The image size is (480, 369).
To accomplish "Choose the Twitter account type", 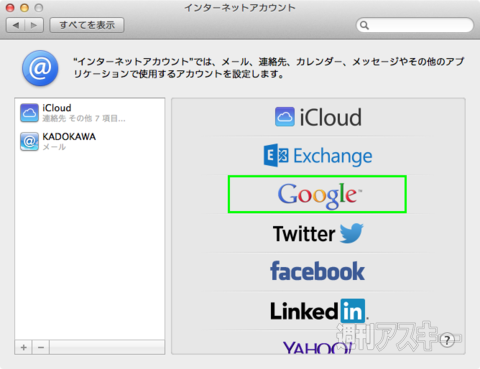I will pyautogui.click(x=318, y=233).
